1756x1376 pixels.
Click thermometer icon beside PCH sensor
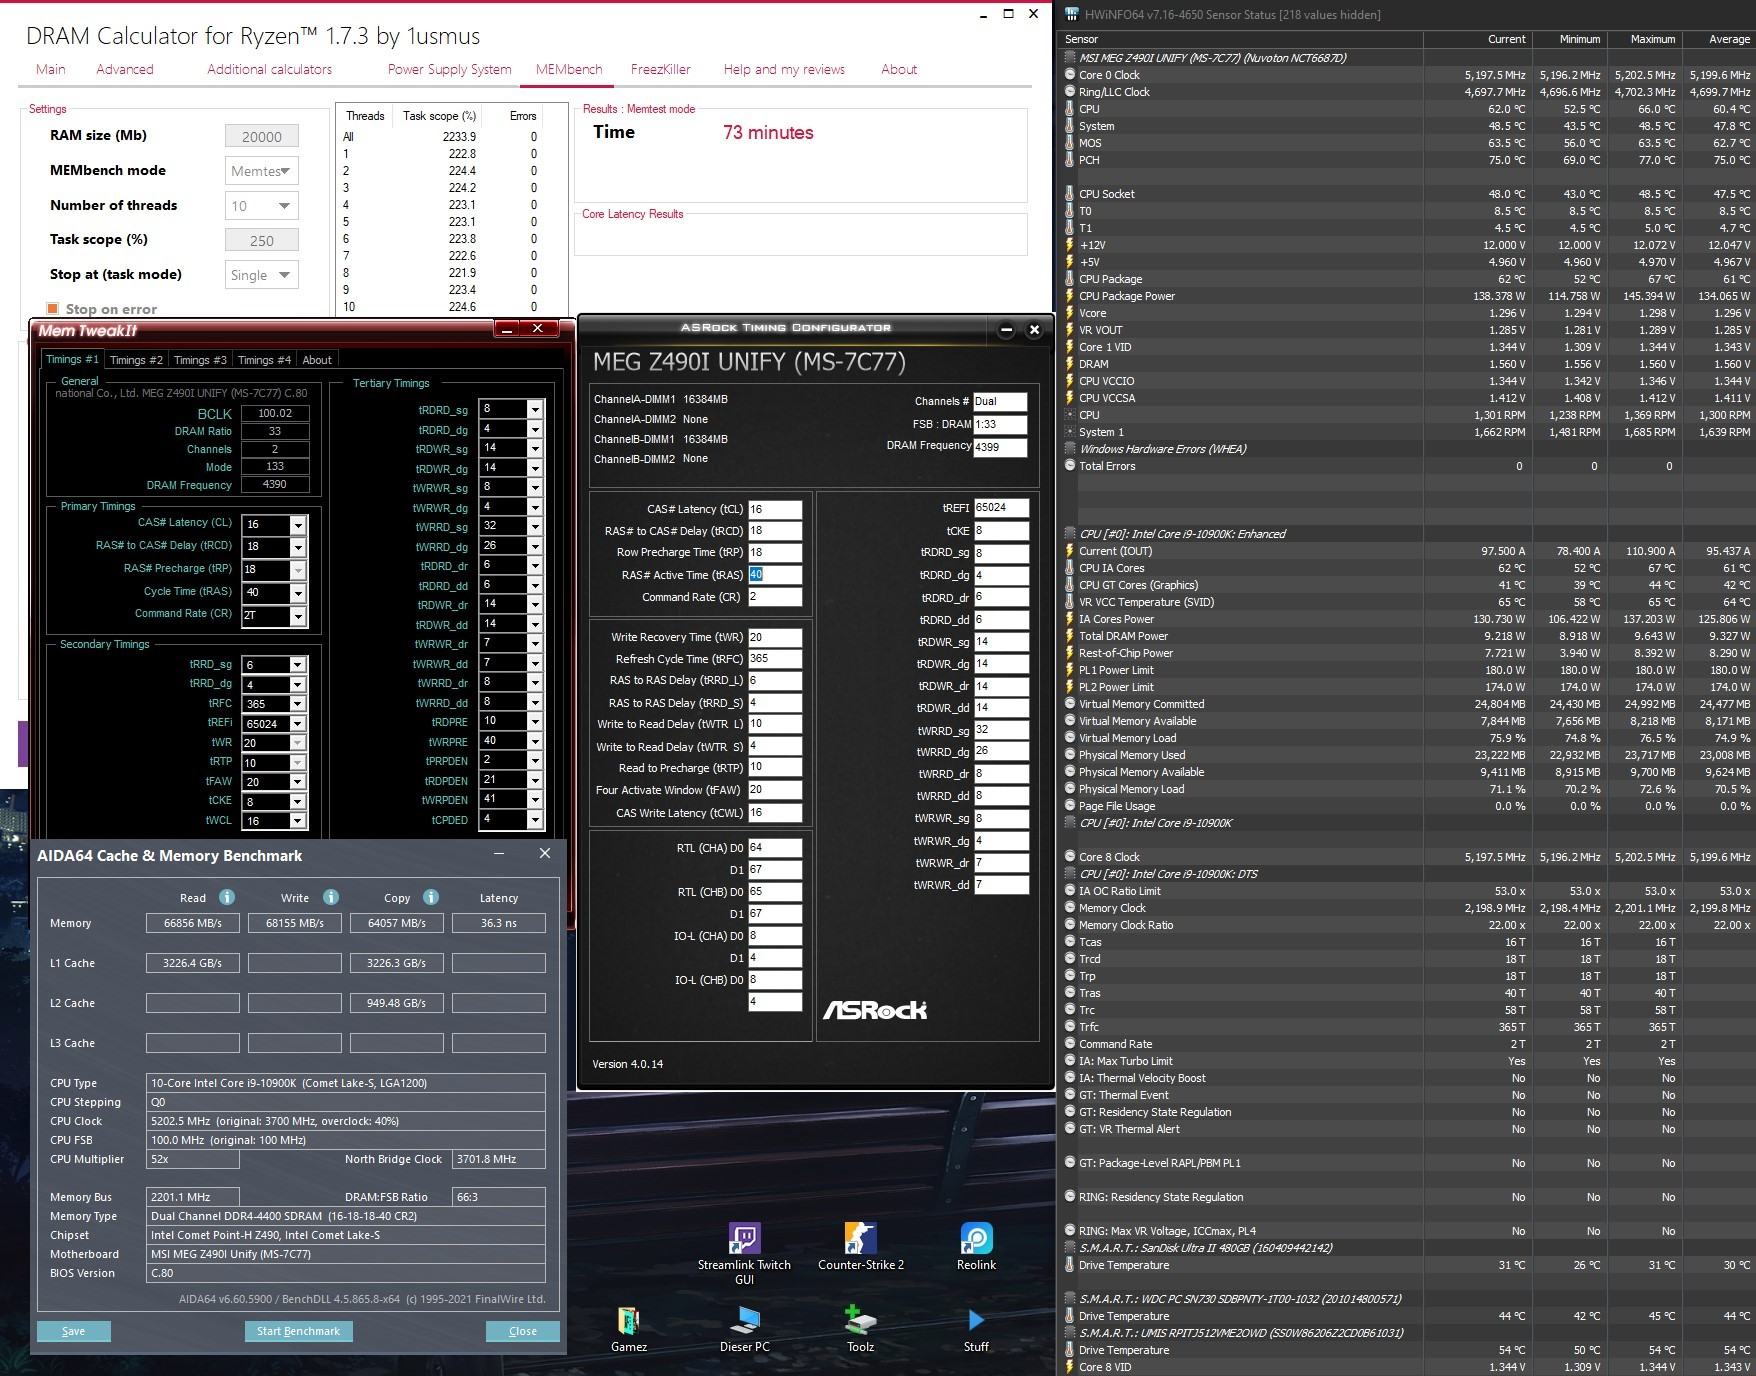[x=1069, y=160]
